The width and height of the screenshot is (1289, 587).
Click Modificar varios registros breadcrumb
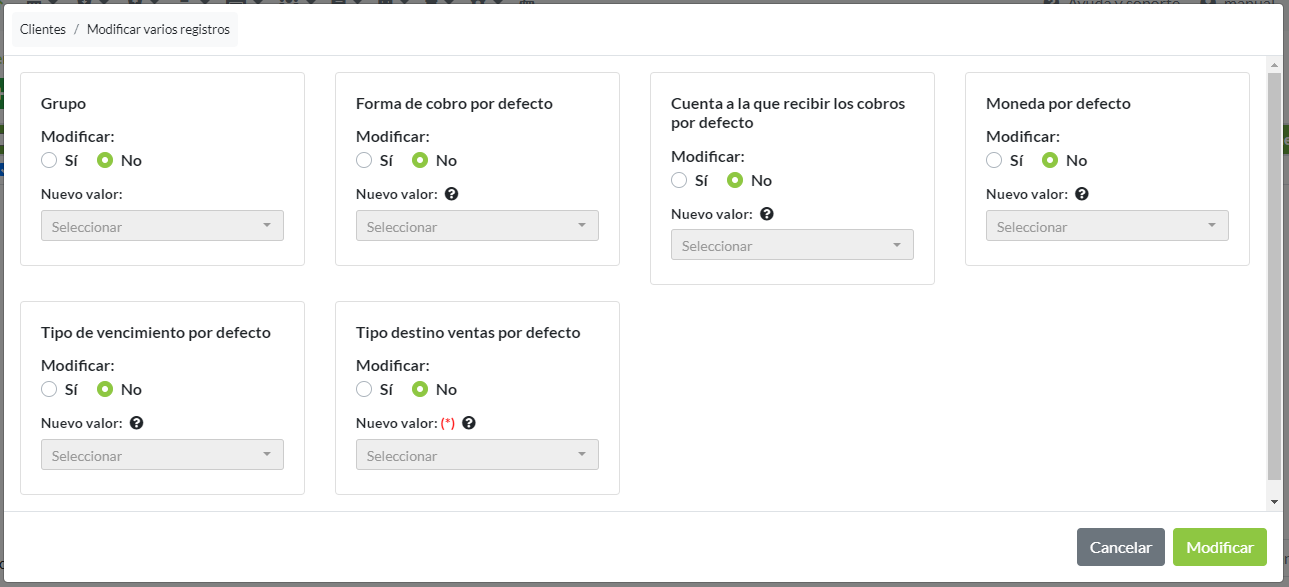158,30
